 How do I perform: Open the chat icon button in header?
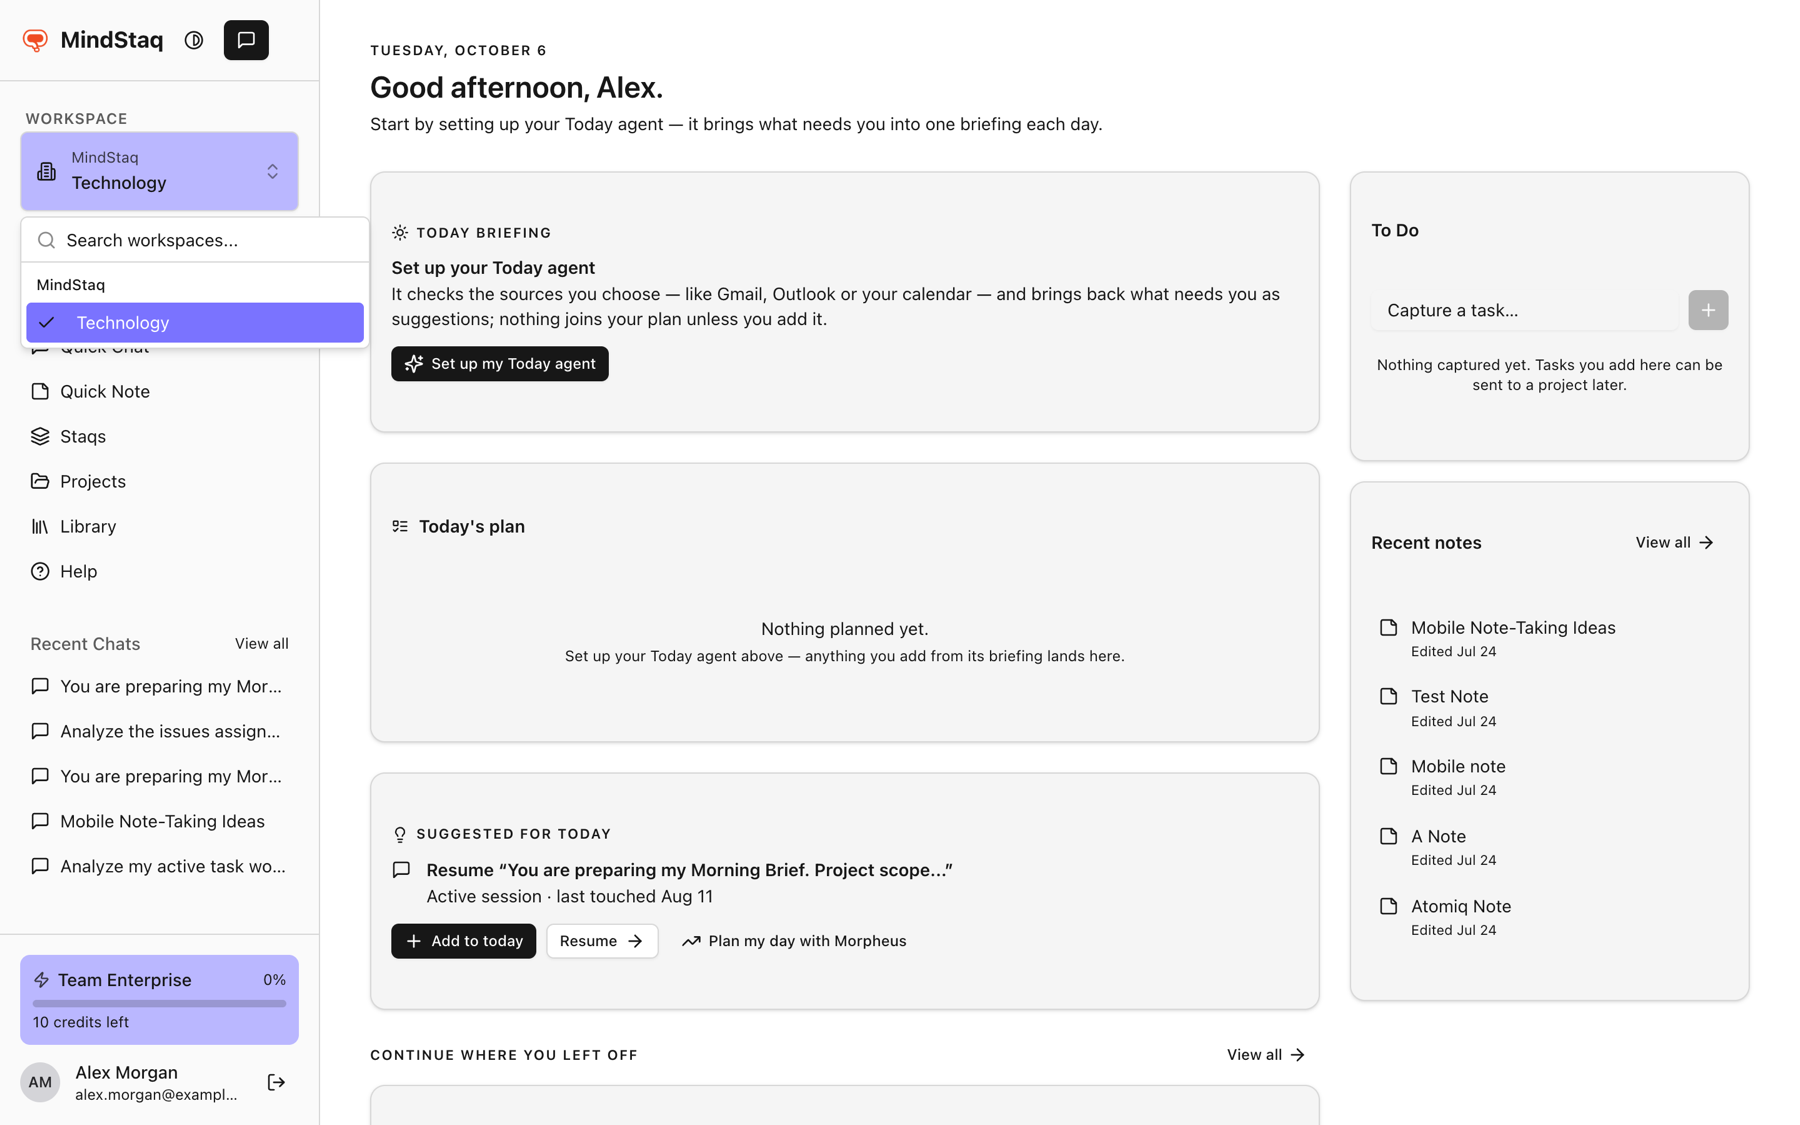pyautogui.click(x=246, y=40)
